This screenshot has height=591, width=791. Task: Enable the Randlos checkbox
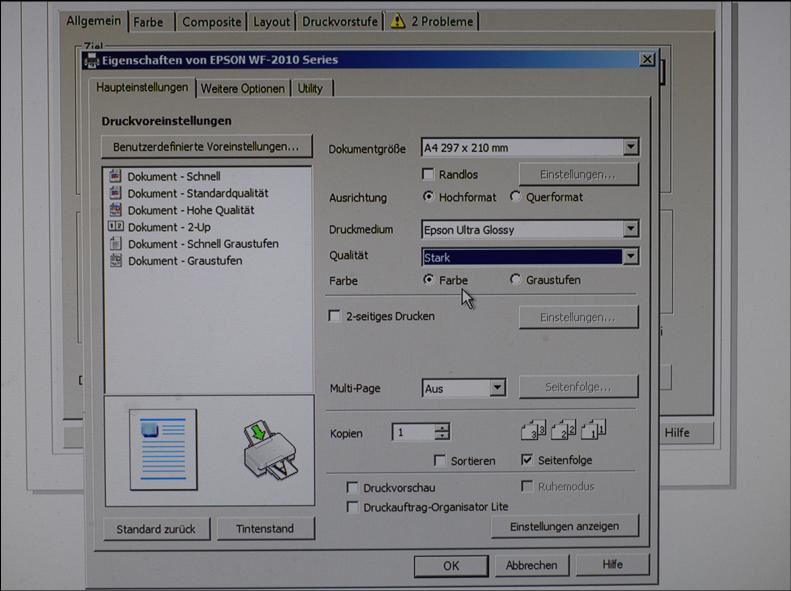pos(428,175)
